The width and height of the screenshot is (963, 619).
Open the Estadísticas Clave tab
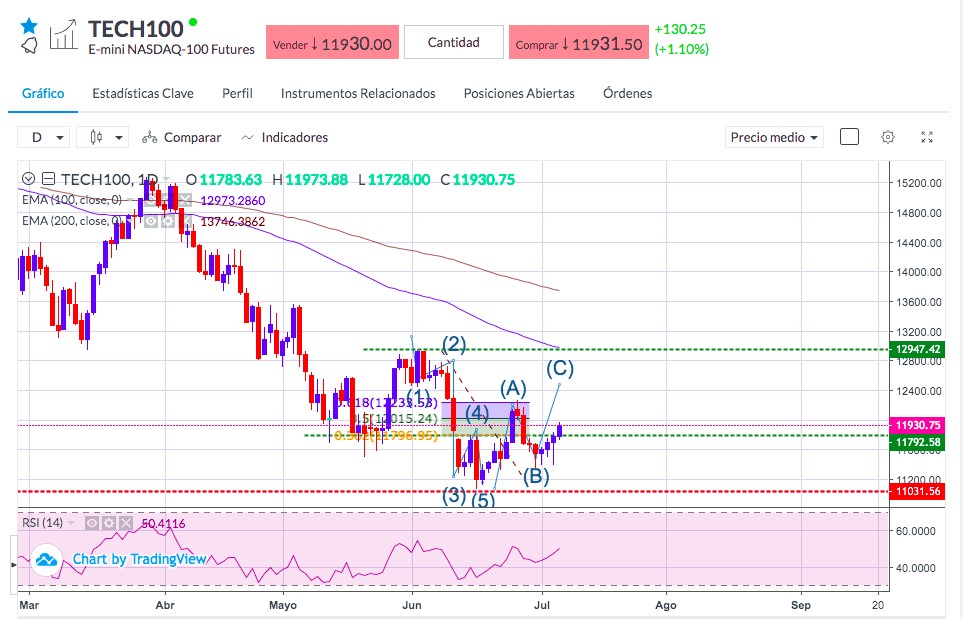[x=143, y=93]
